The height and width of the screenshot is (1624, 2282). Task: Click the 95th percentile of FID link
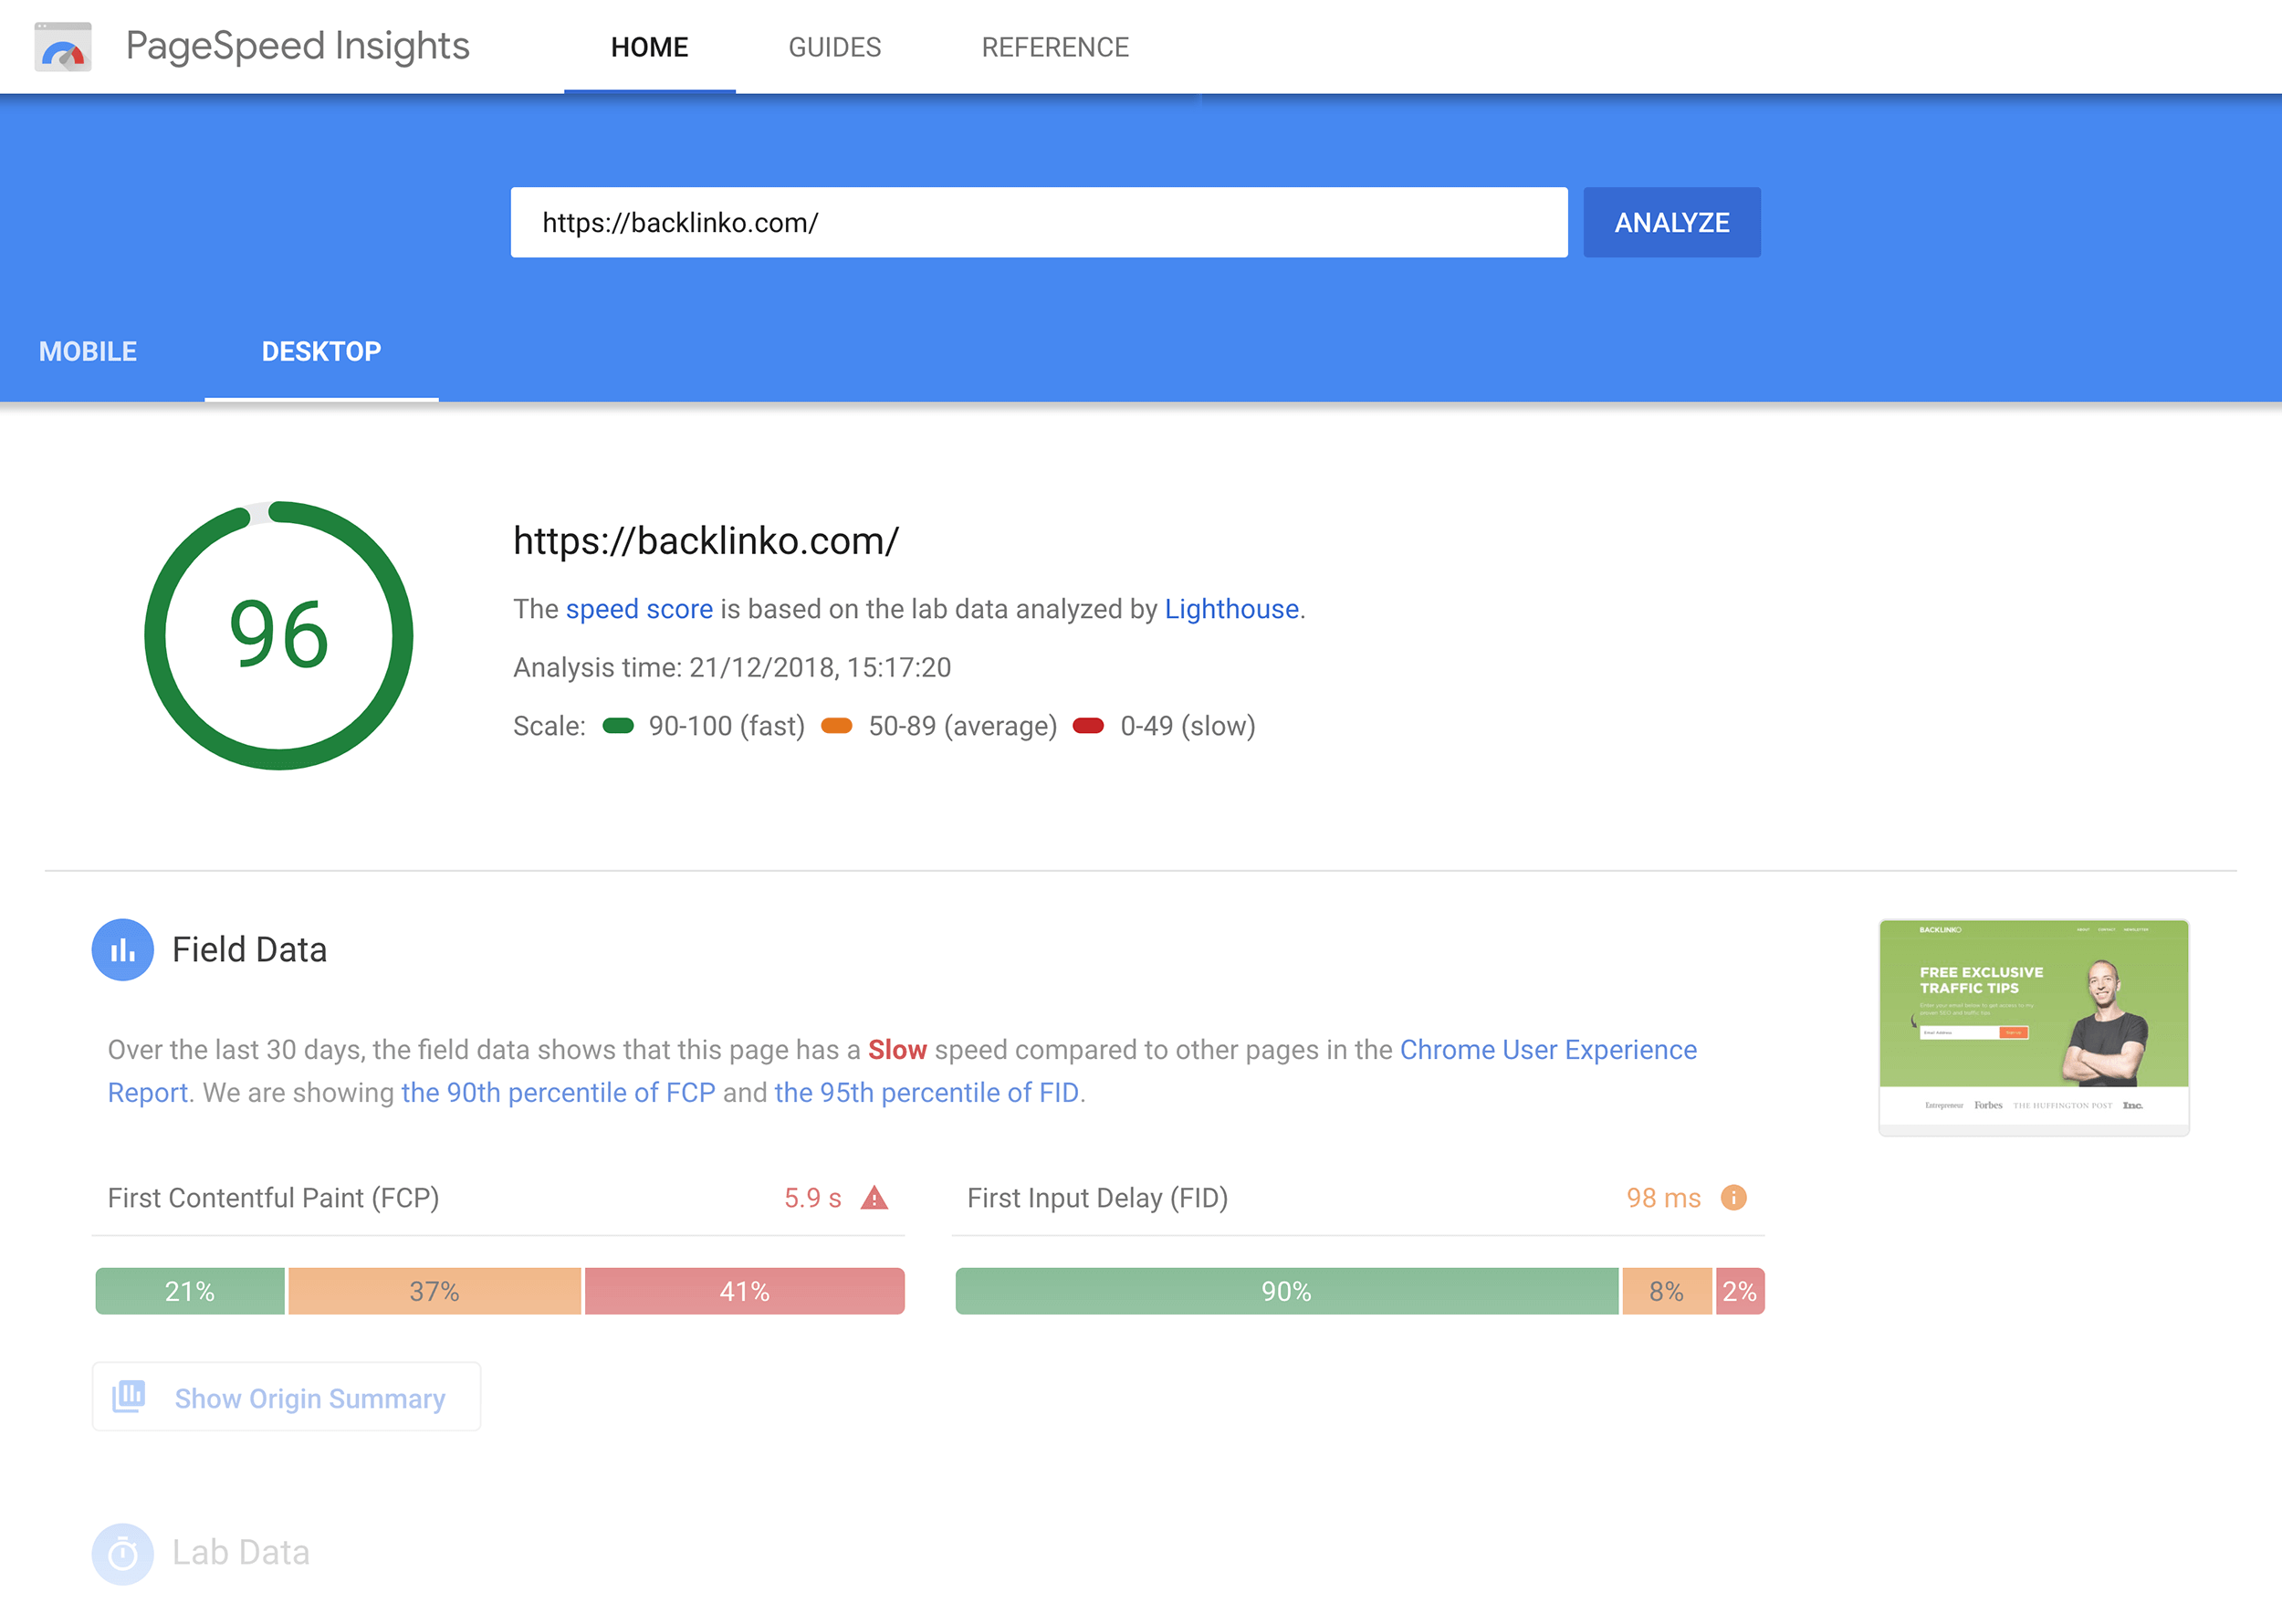click(926, 1093)
